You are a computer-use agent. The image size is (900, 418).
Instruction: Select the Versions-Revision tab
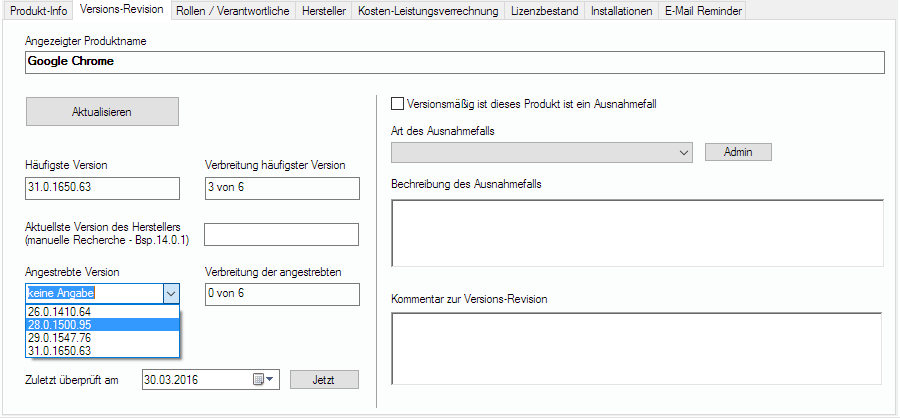click(122, 10)
